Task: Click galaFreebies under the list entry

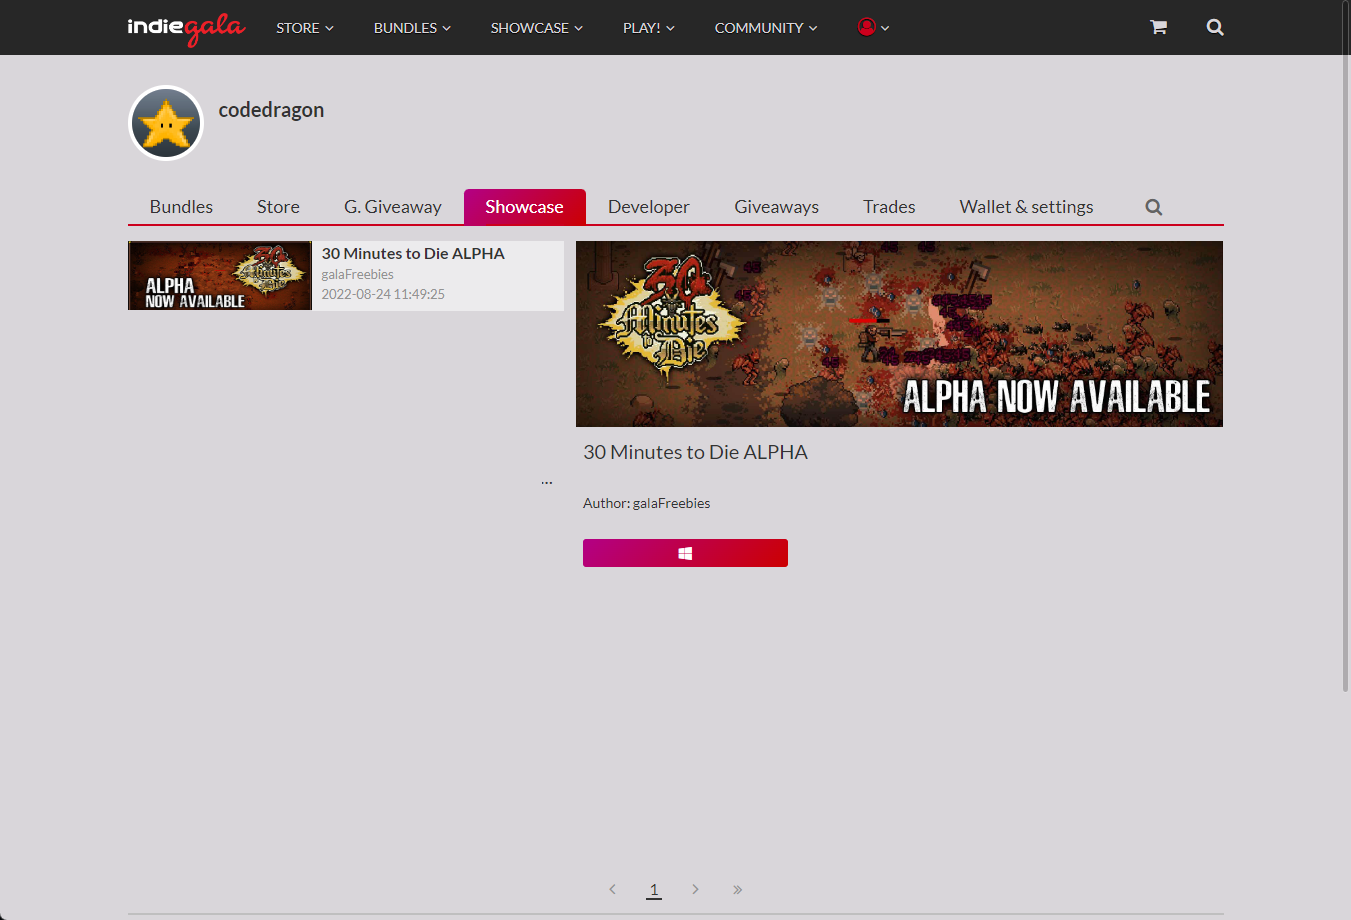Action: 357,274
